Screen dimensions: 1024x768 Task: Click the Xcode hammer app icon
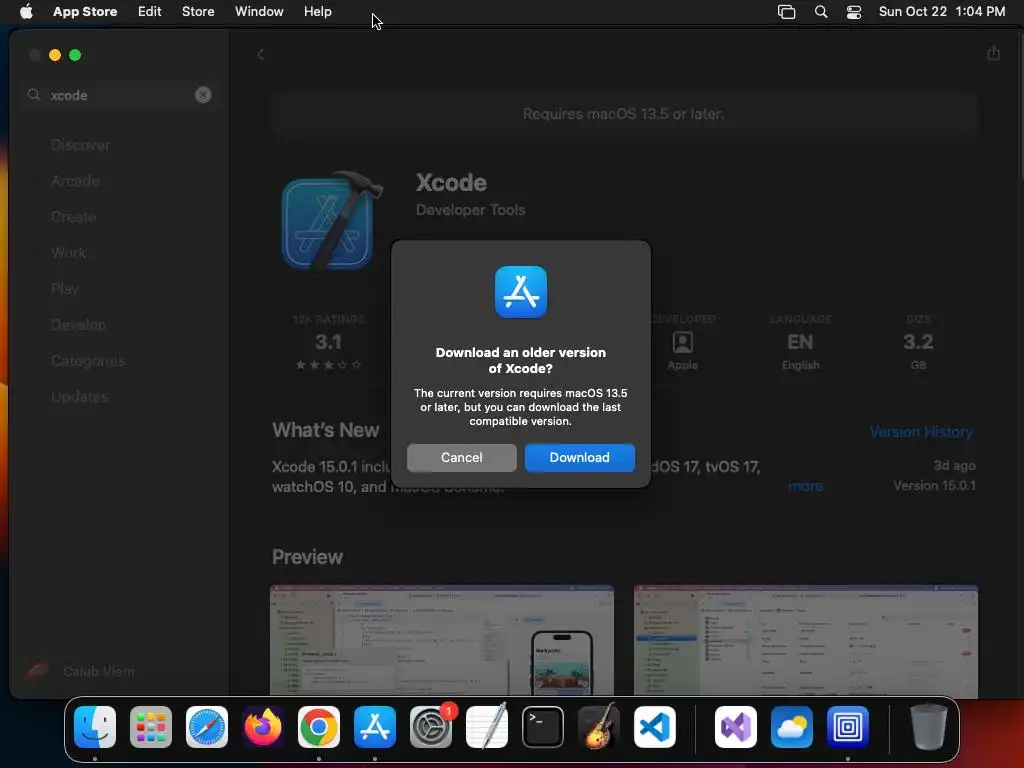(x=331, y=221)
